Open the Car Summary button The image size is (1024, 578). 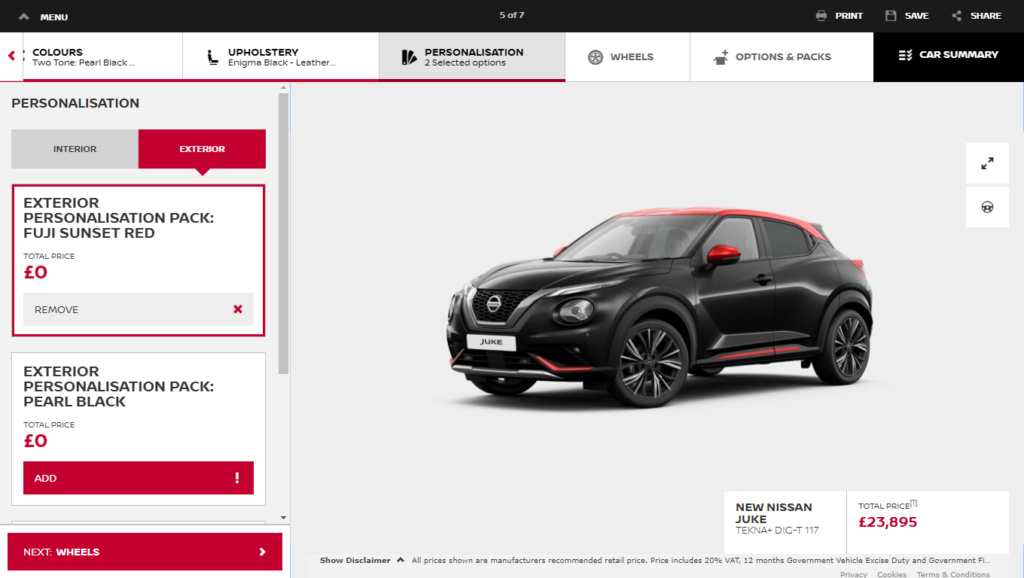tap(948, 57)
